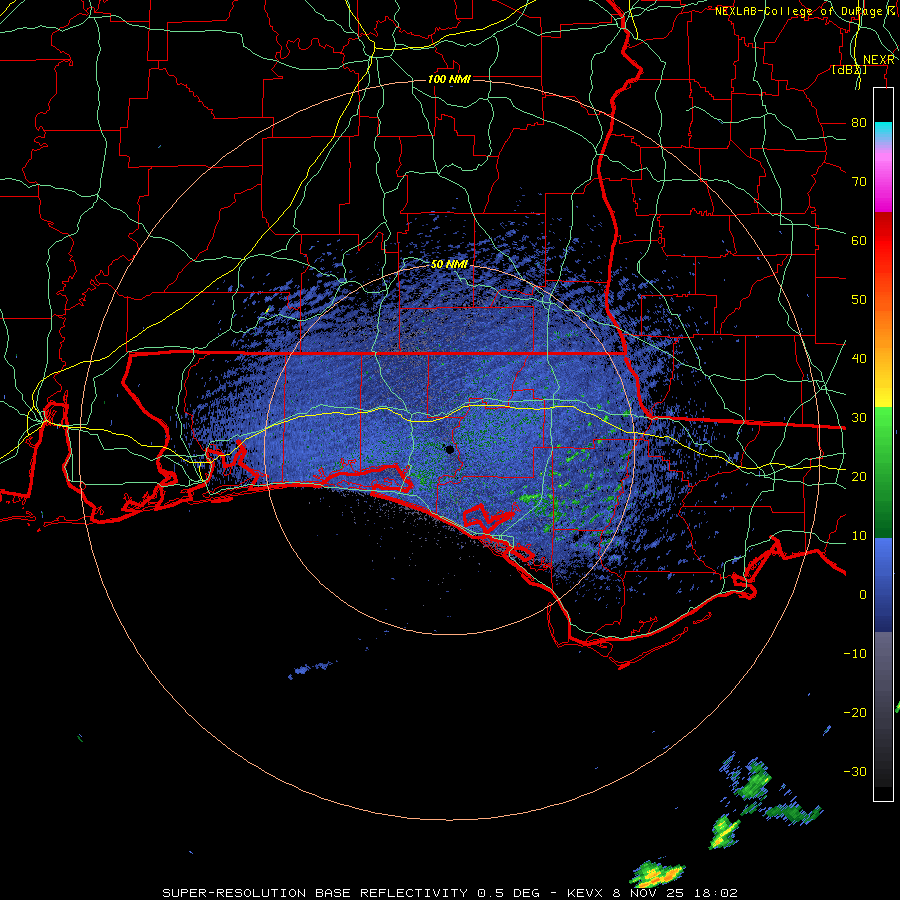Click the 60 value on the dBZ scale
This screenshot has height=900, width=900.
(x=859, y=240)
